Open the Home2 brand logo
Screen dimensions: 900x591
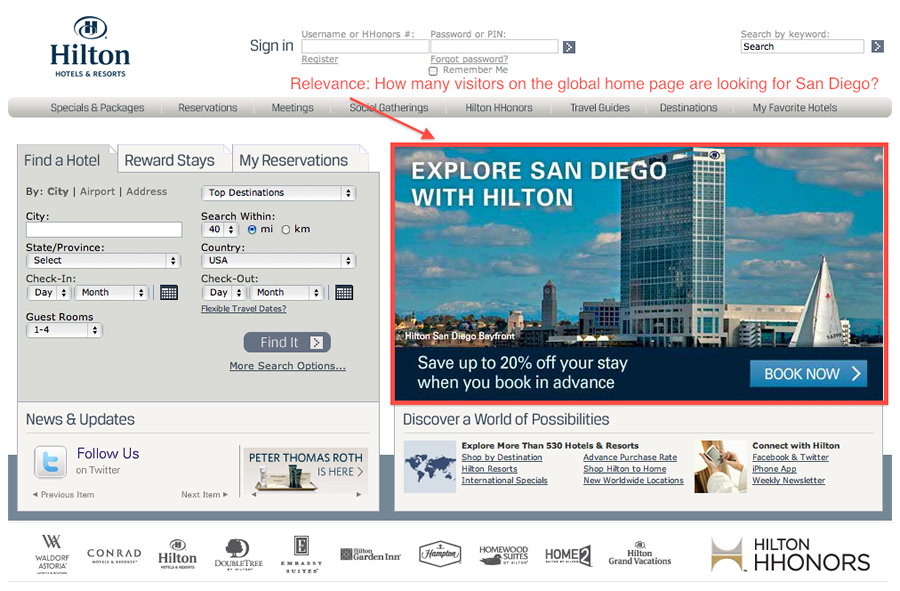568,555
